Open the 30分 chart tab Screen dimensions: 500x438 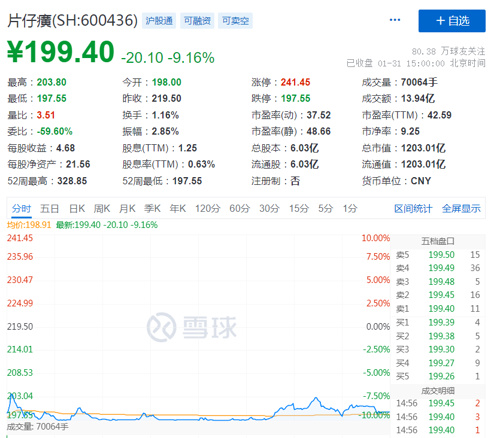[x=269, y=209]
